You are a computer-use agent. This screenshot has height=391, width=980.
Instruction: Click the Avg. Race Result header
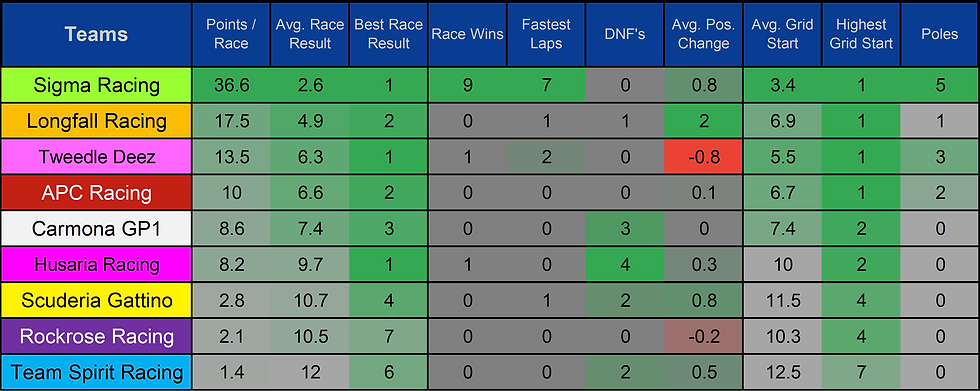coord(310,34)
